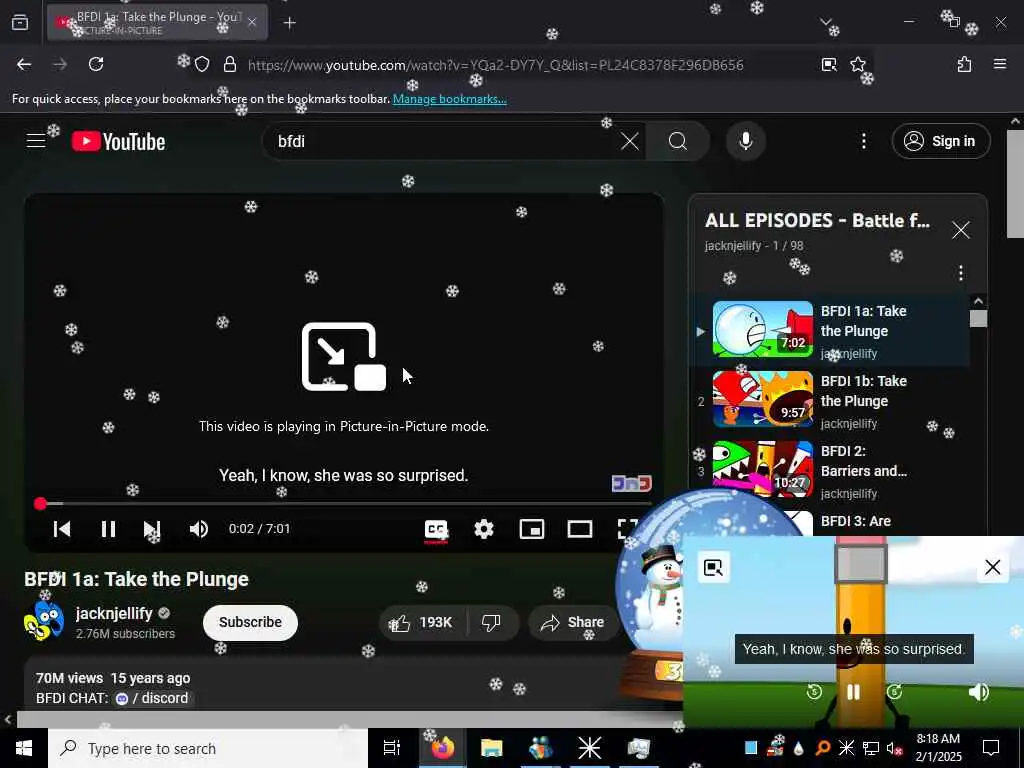Open a new browser tab
Image resolution: width=1024 pixels, height=768 pixels.
pyautogui.click(x=289, y=23)
